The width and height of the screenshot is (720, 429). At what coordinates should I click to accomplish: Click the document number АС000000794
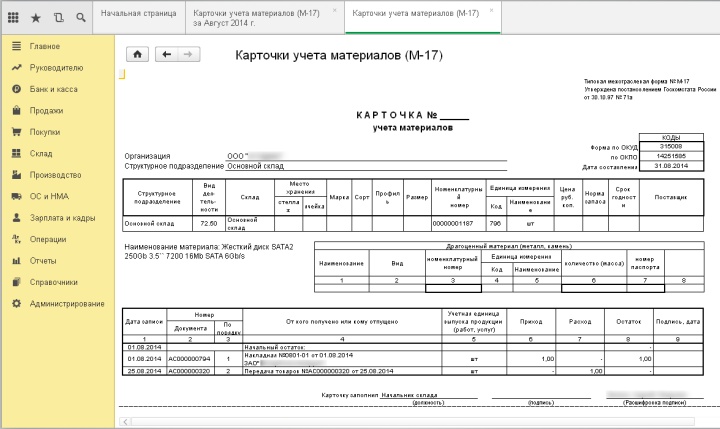(189, 359)
